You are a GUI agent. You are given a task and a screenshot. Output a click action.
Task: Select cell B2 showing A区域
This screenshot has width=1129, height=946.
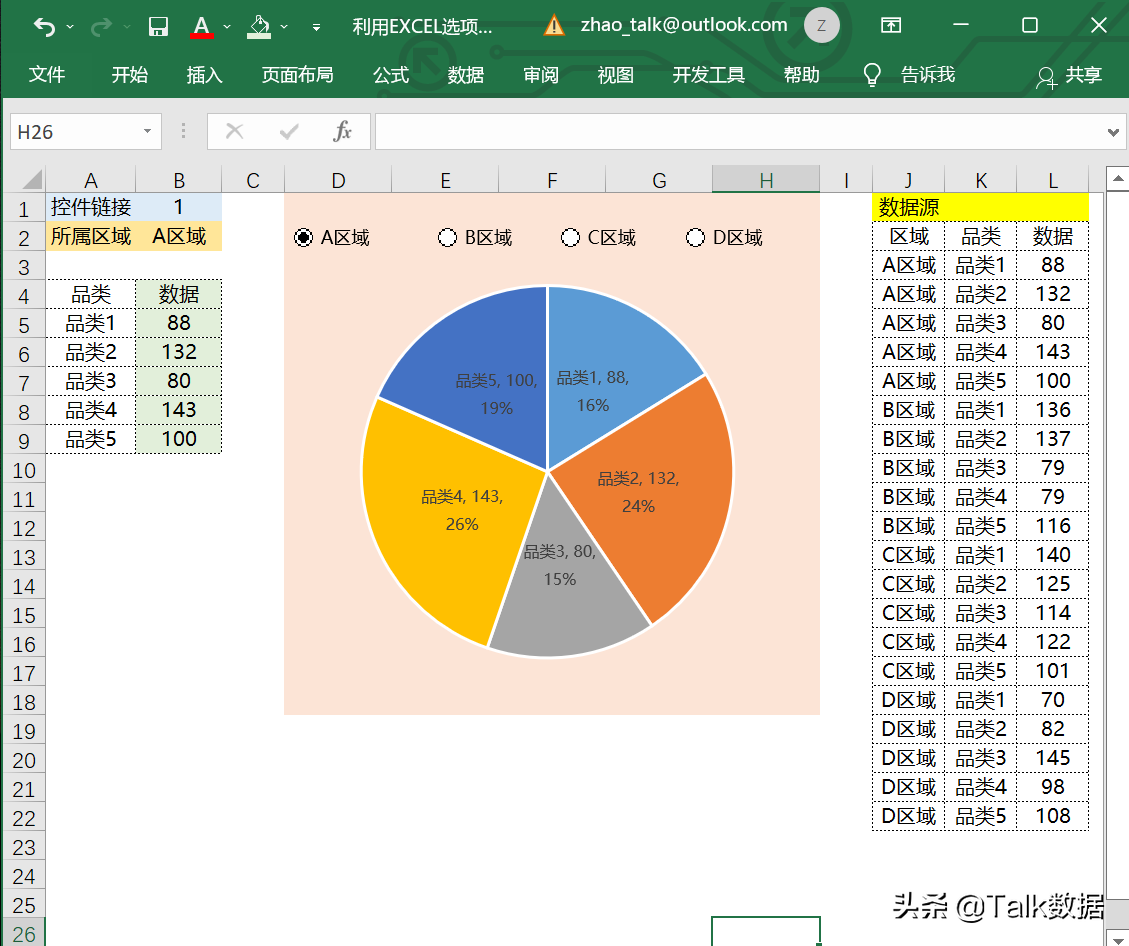179,236
